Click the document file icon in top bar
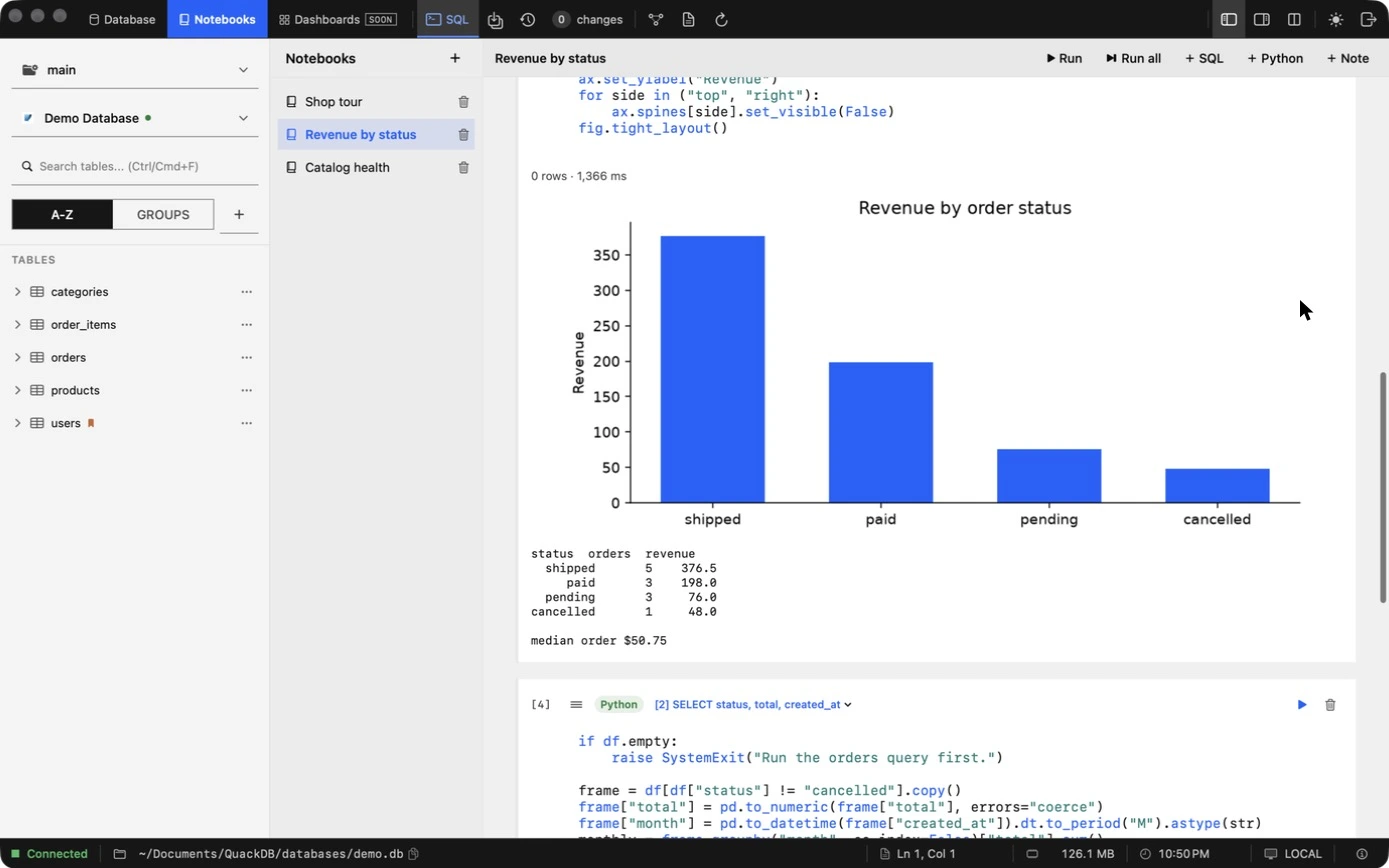The image size is (1389, 868). 689,19
